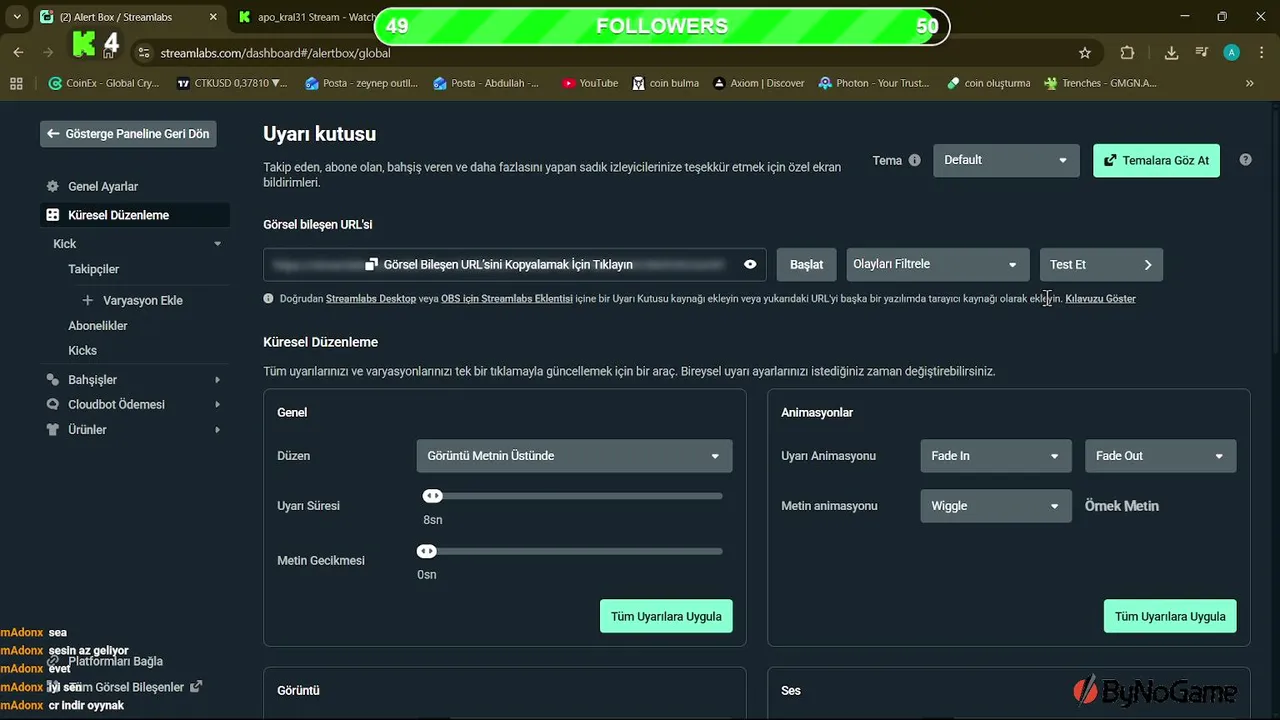This screenshot has width=1280, height=720.
Task: Click the info icon next to Tema
Action: 914,160
